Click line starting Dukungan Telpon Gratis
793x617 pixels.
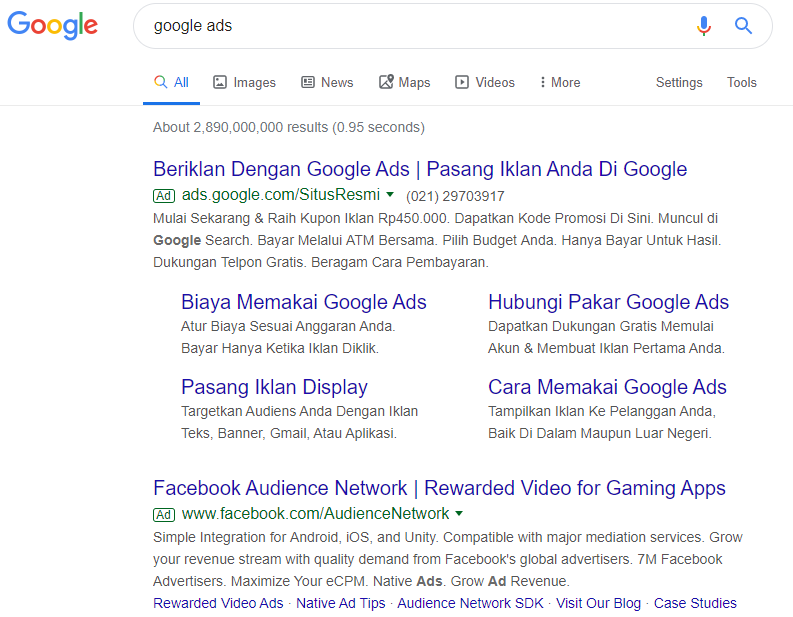321,262
